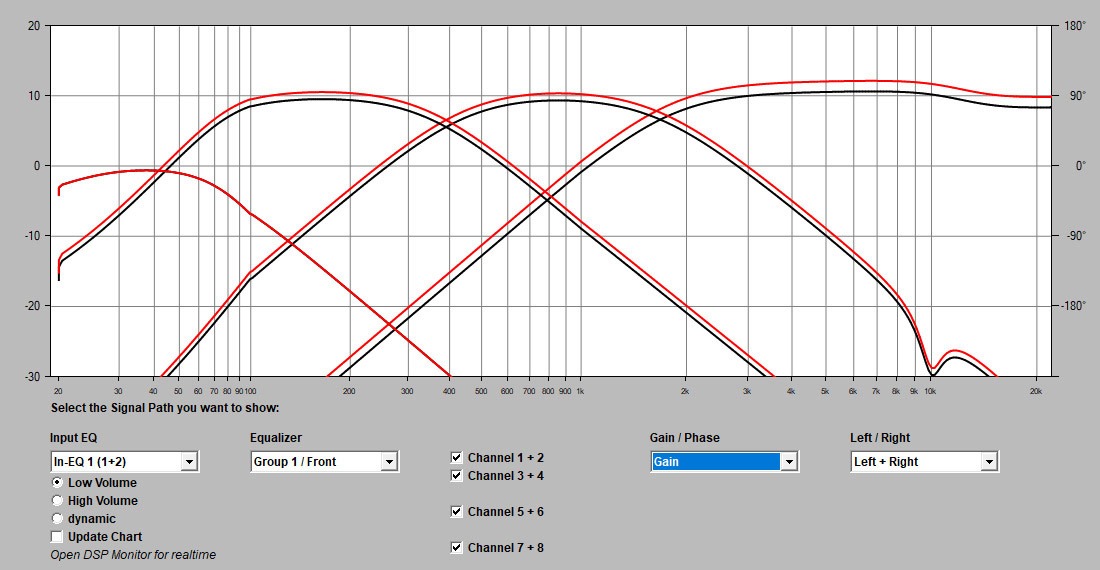Click the 180° phase axis label at top

pyautogui.click(x=1075, y=26)
